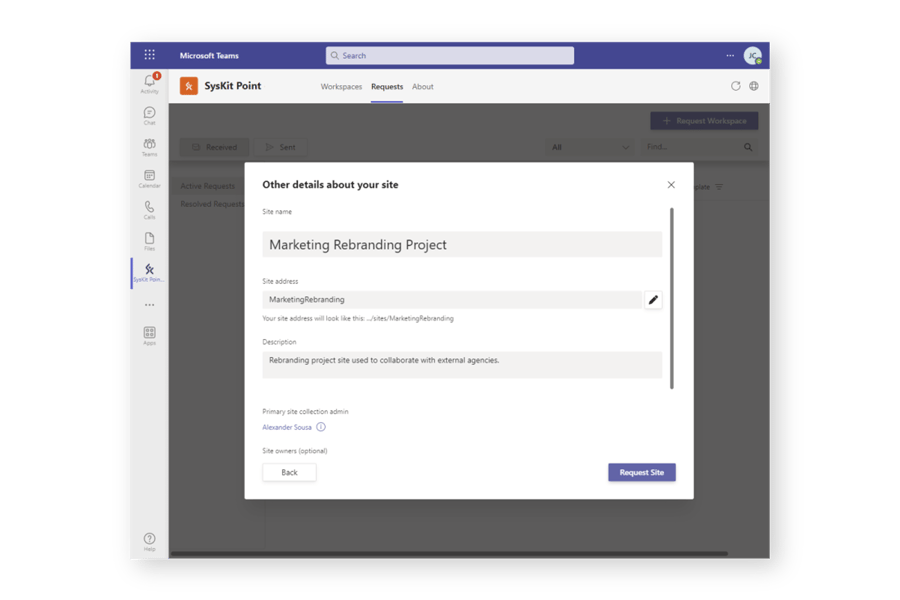This screenshot has height=600, width=900.
Task: Click the Microsoft Teams title text
Action: pyautogui.click(x=209, y=56)
